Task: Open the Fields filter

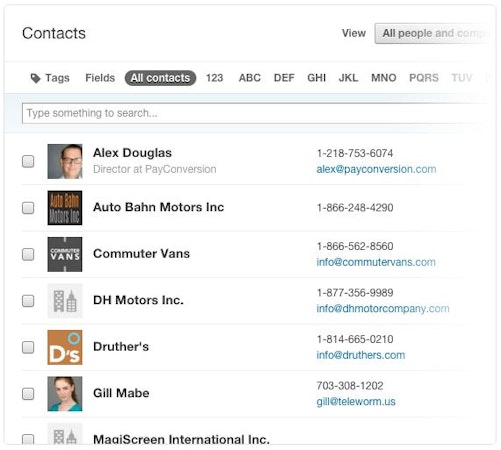Action: (x=100, y=78)
